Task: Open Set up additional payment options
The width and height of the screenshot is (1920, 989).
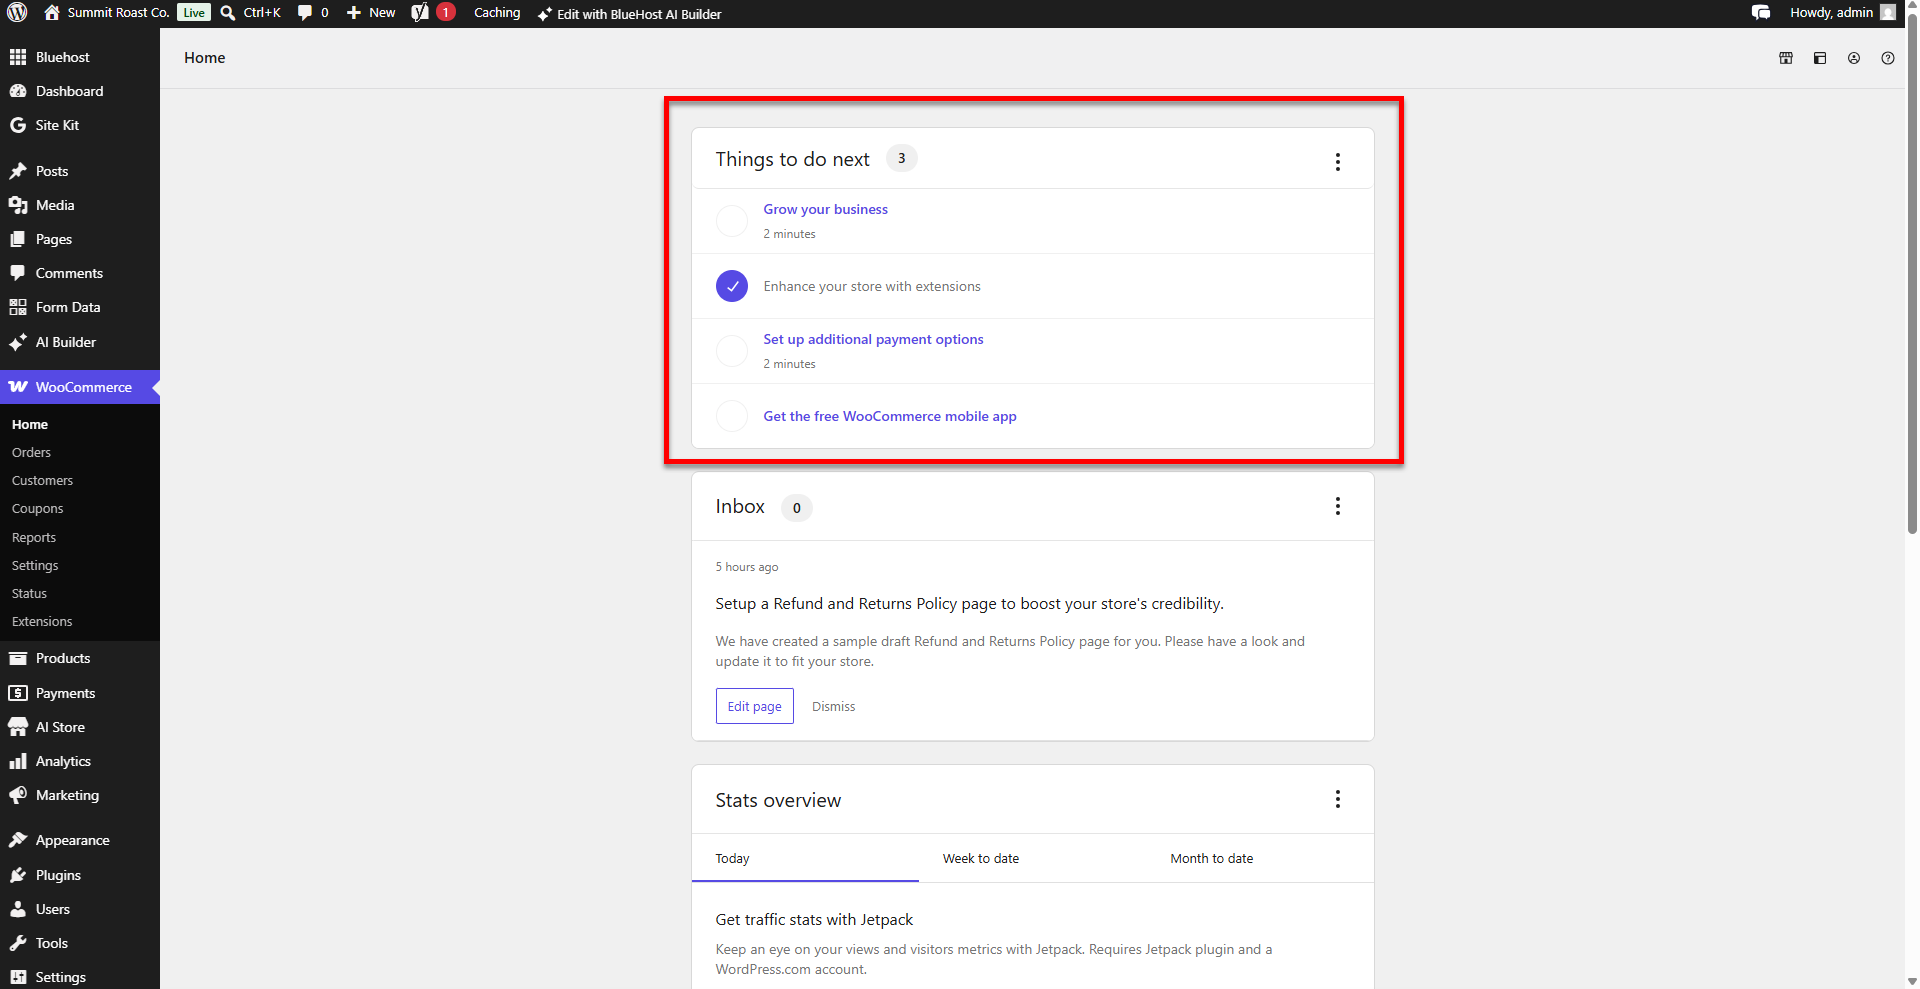Action: pos(873,339)
